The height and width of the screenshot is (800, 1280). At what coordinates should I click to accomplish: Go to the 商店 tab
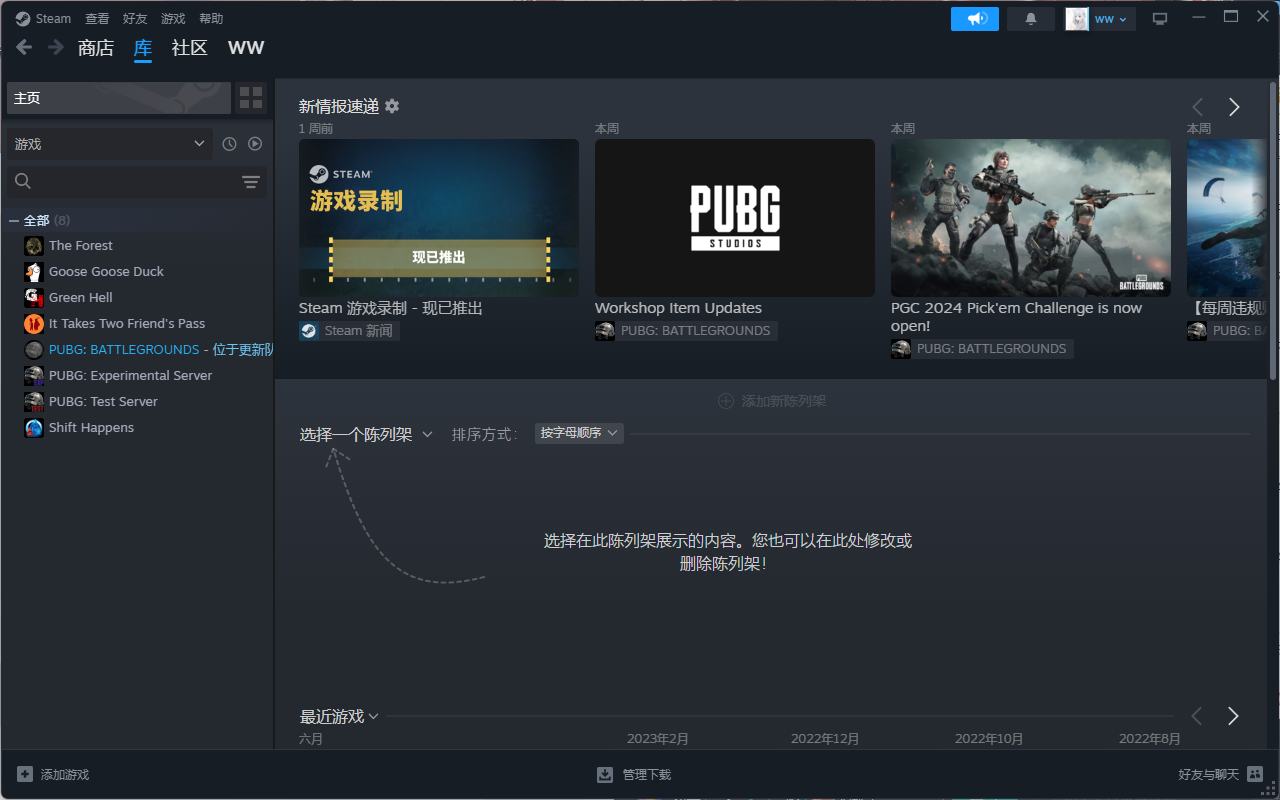[96, 48]
